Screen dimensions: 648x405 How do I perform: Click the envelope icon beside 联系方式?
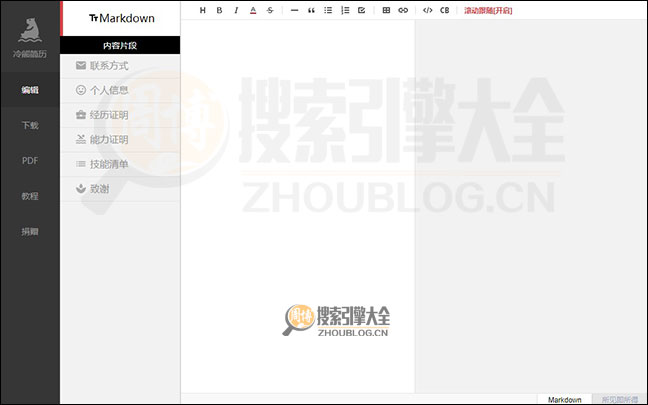pos(81,65)
